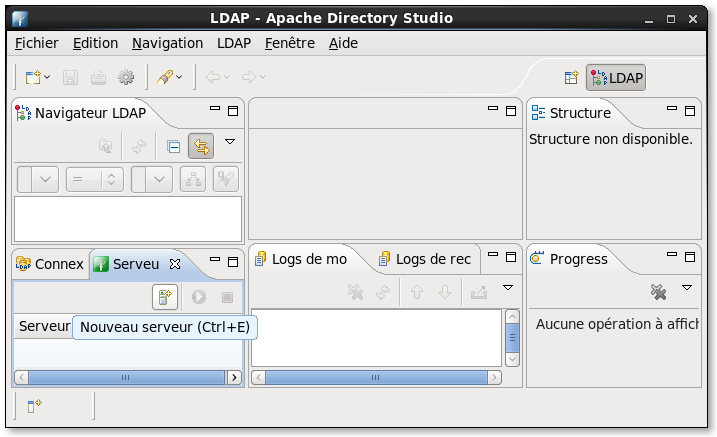This screenshot has width=717, height=437.
Task: Open the quick search operator combo box
Action: [94, 179]
